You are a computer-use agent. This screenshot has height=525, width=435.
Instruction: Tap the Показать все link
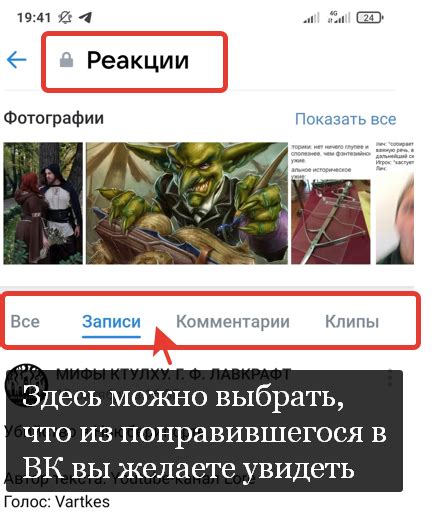(345, 119)
